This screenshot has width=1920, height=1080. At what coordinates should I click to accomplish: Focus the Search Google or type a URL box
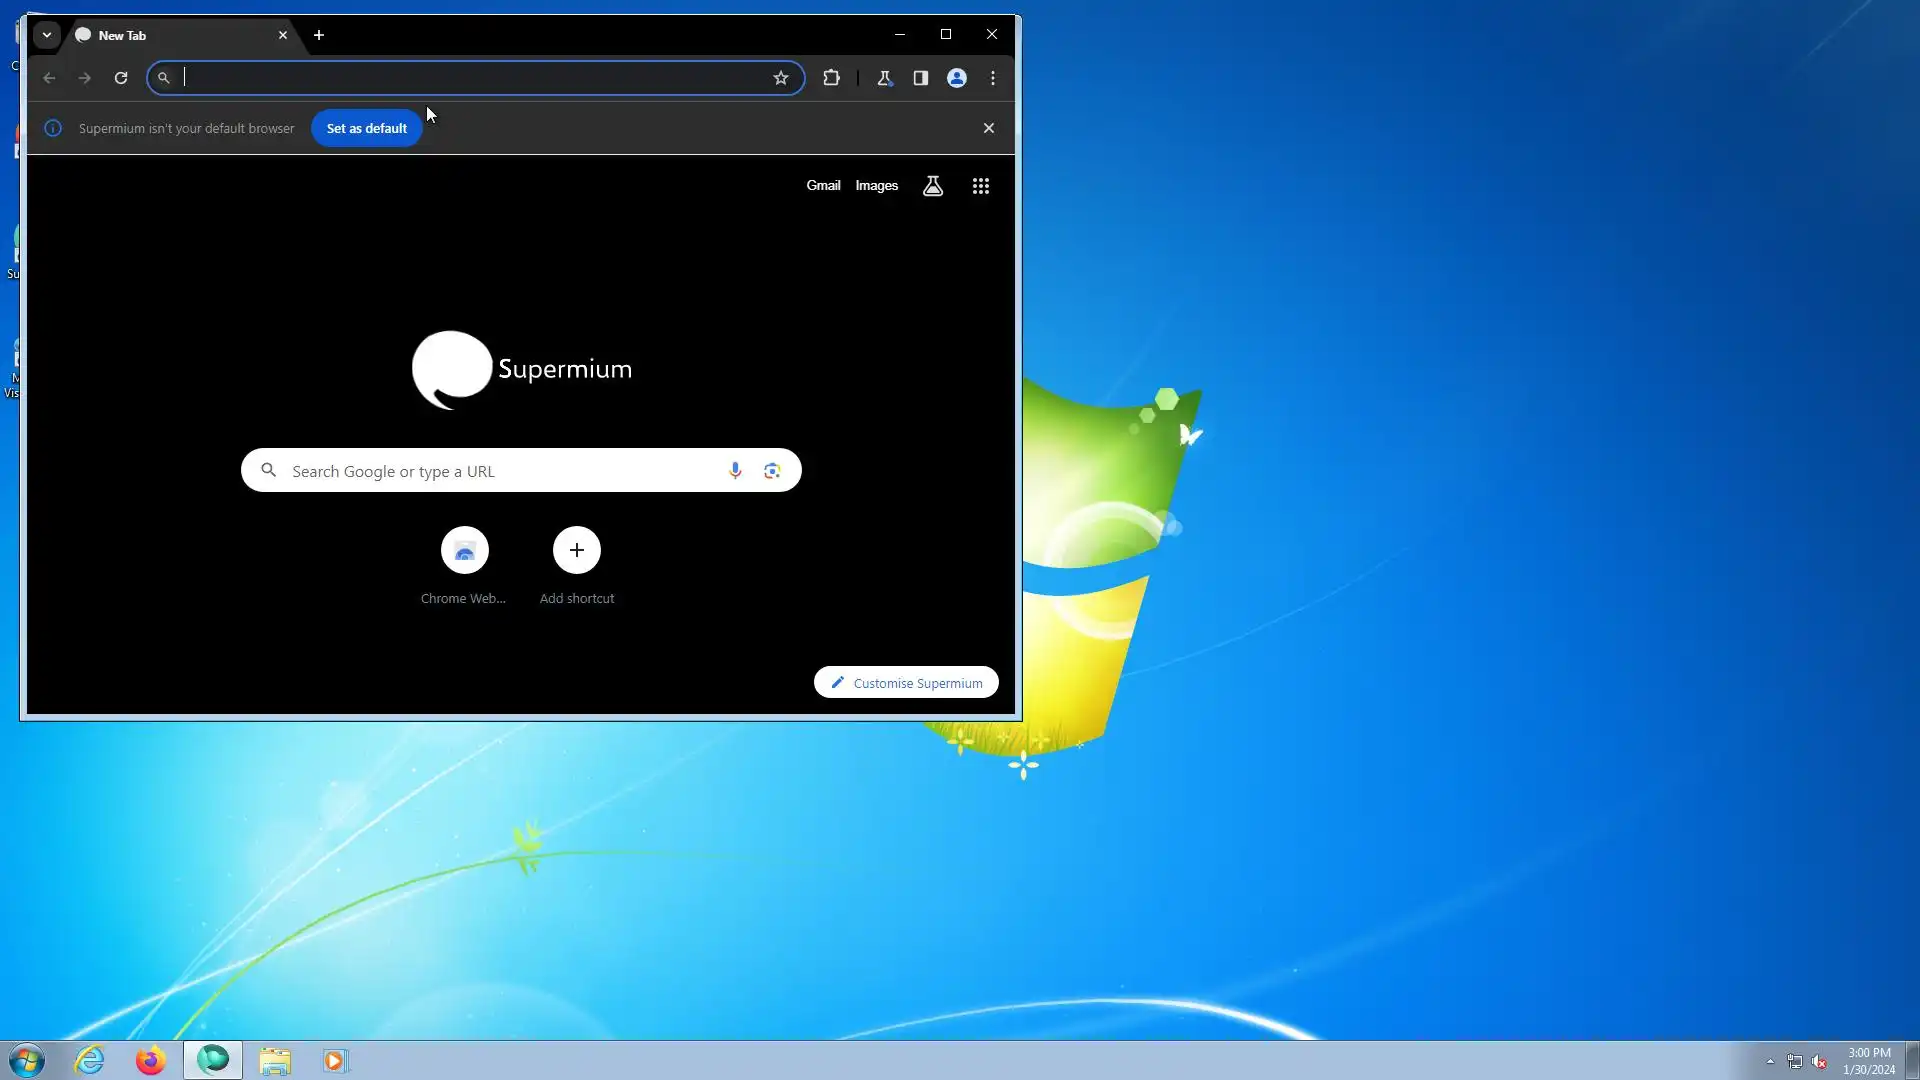click(500, 471)
